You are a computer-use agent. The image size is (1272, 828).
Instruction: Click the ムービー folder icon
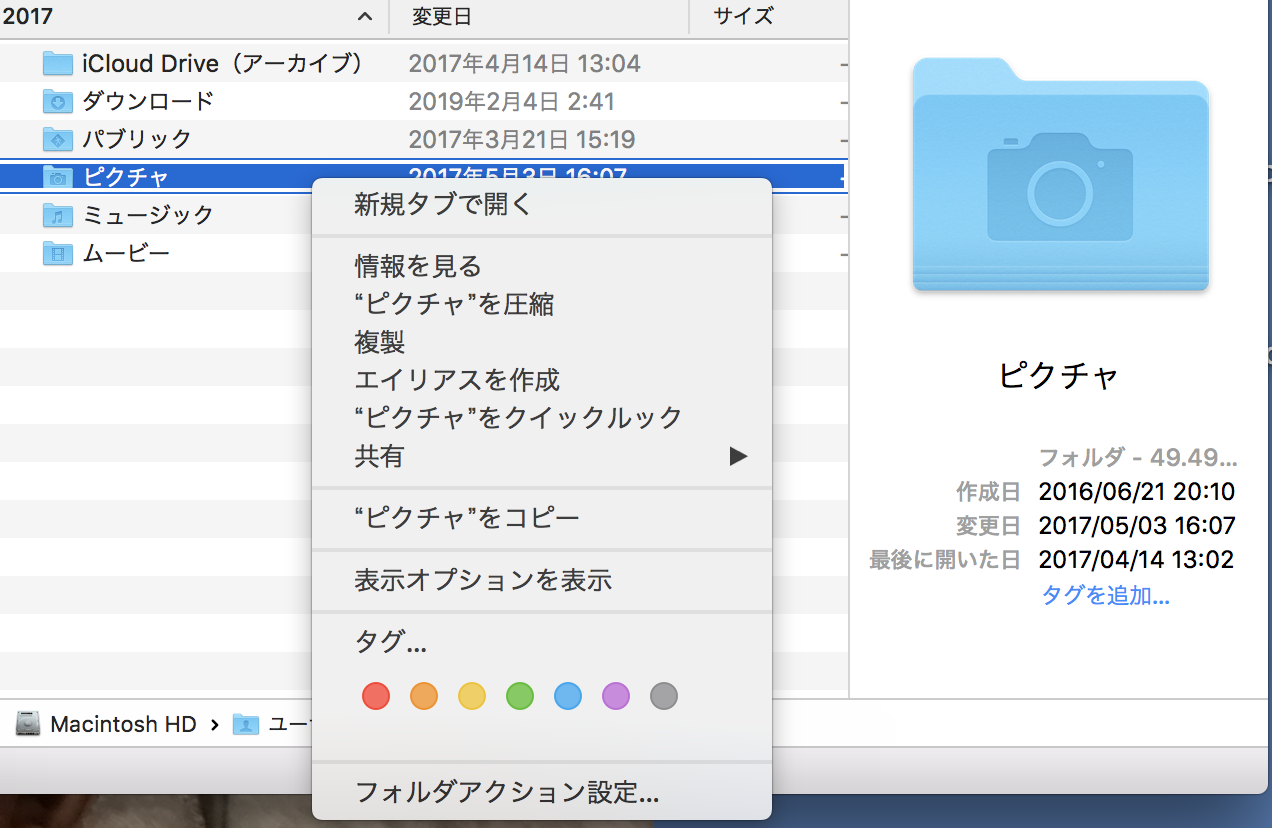pos(58,253)
